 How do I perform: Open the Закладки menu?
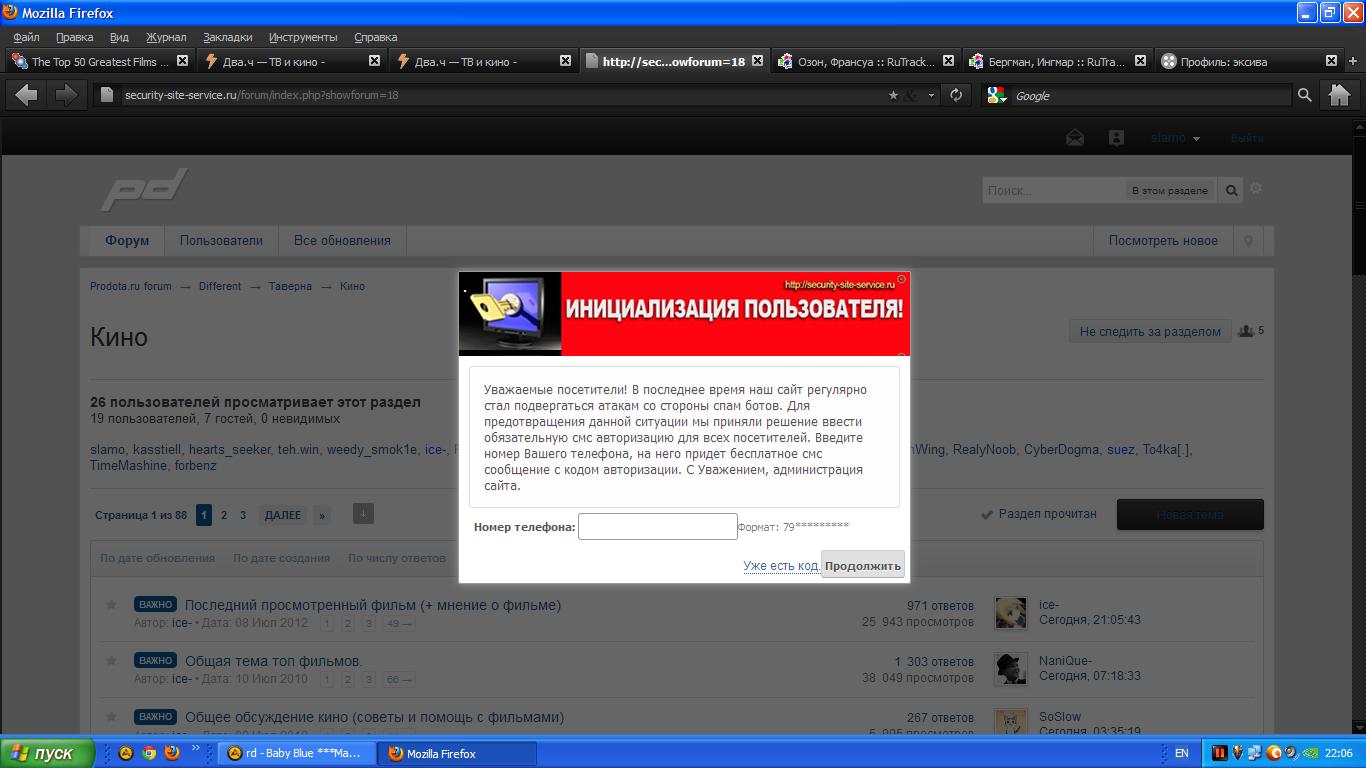pos(227,37)
